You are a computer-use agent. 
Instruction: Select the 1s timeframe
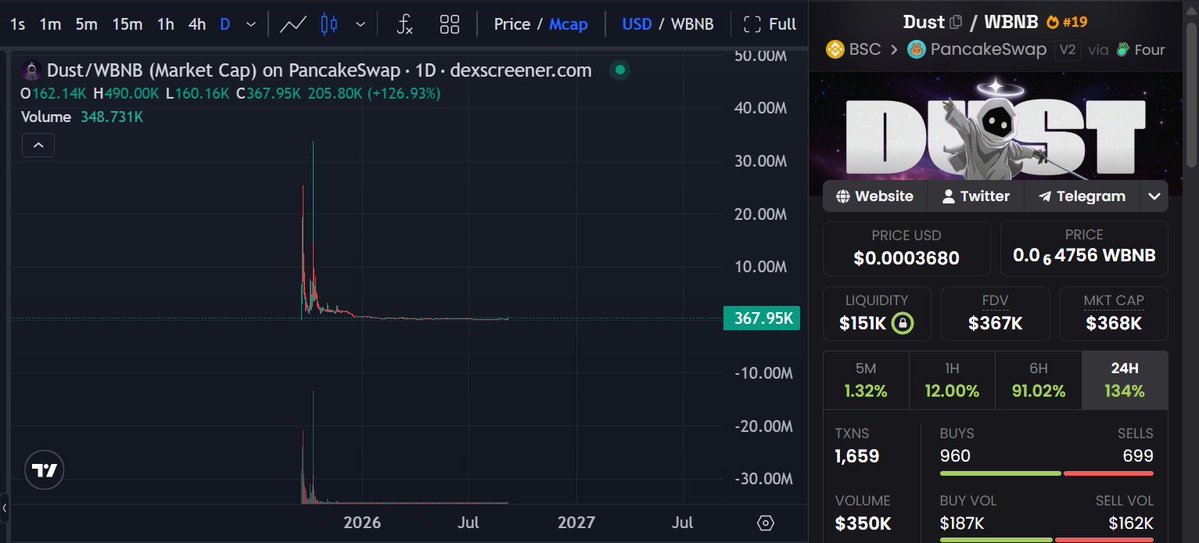pyautogui.click(x=18, y=24)
